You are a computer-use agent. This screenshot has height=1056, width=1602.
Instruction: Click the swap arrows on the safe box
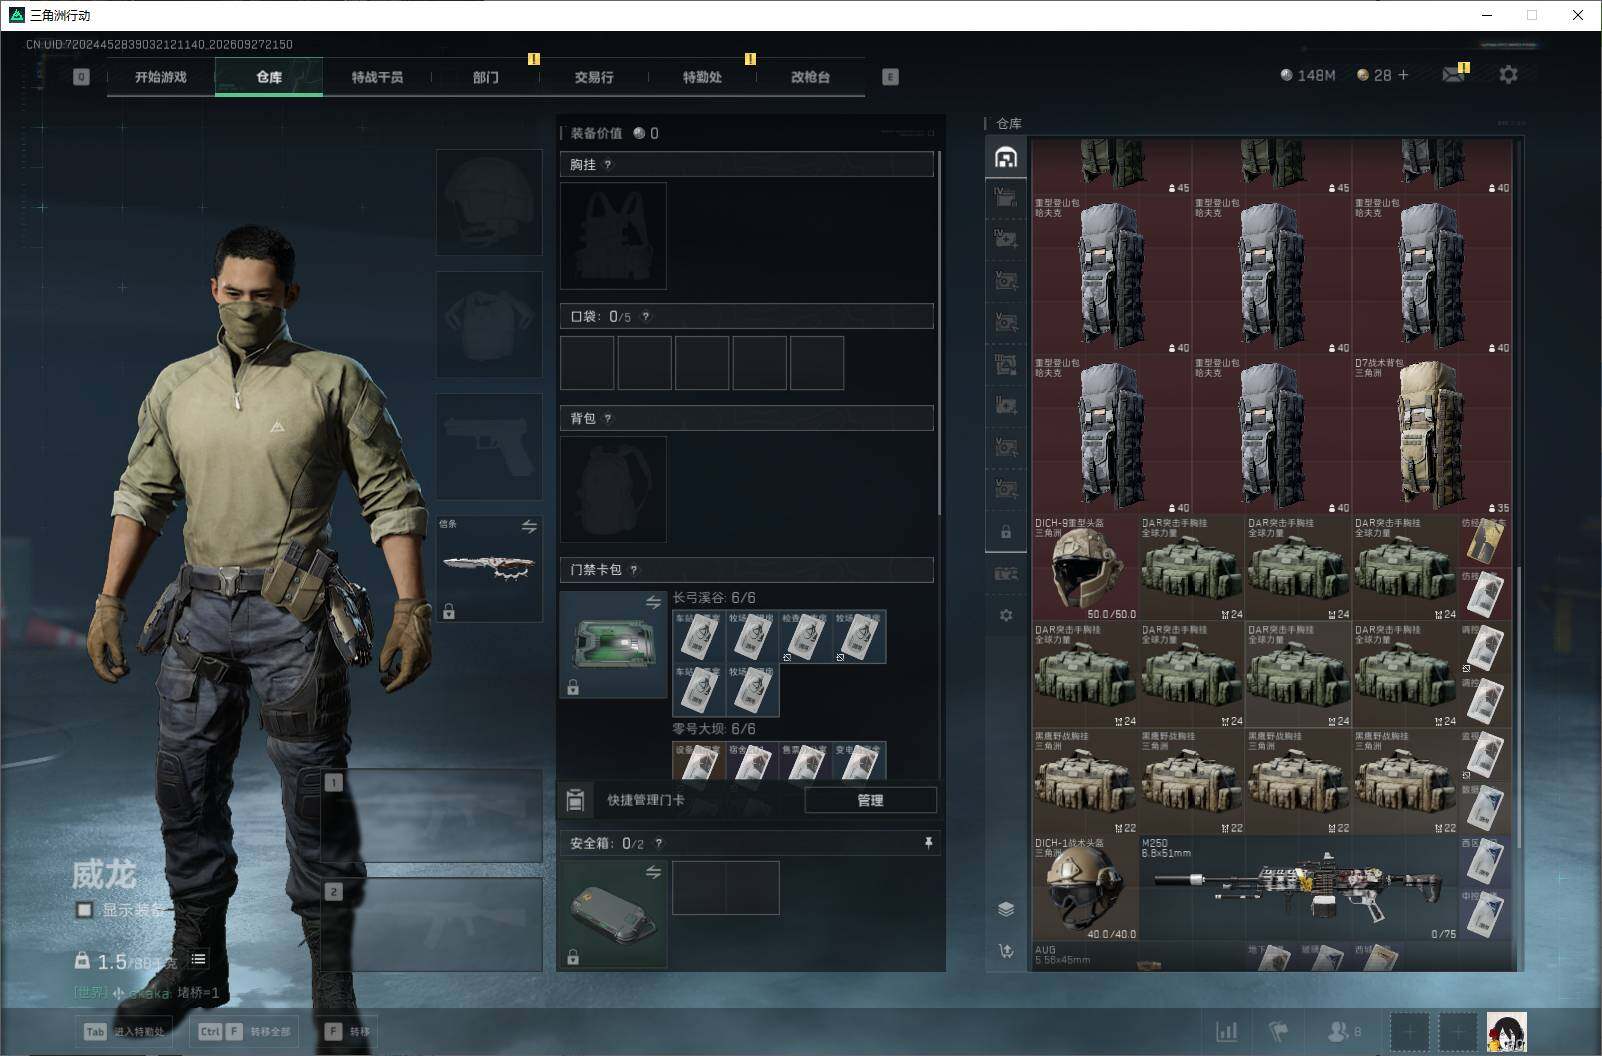pyautogui.click(x=653, y=873)
